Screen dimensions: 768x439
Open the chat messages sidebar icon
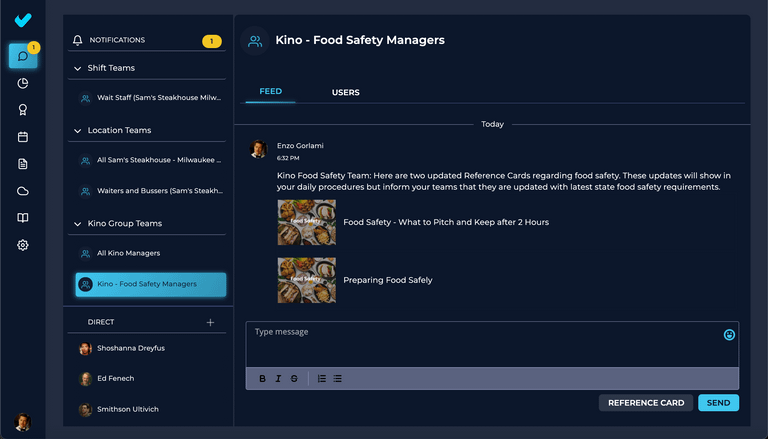pos(23,56)
